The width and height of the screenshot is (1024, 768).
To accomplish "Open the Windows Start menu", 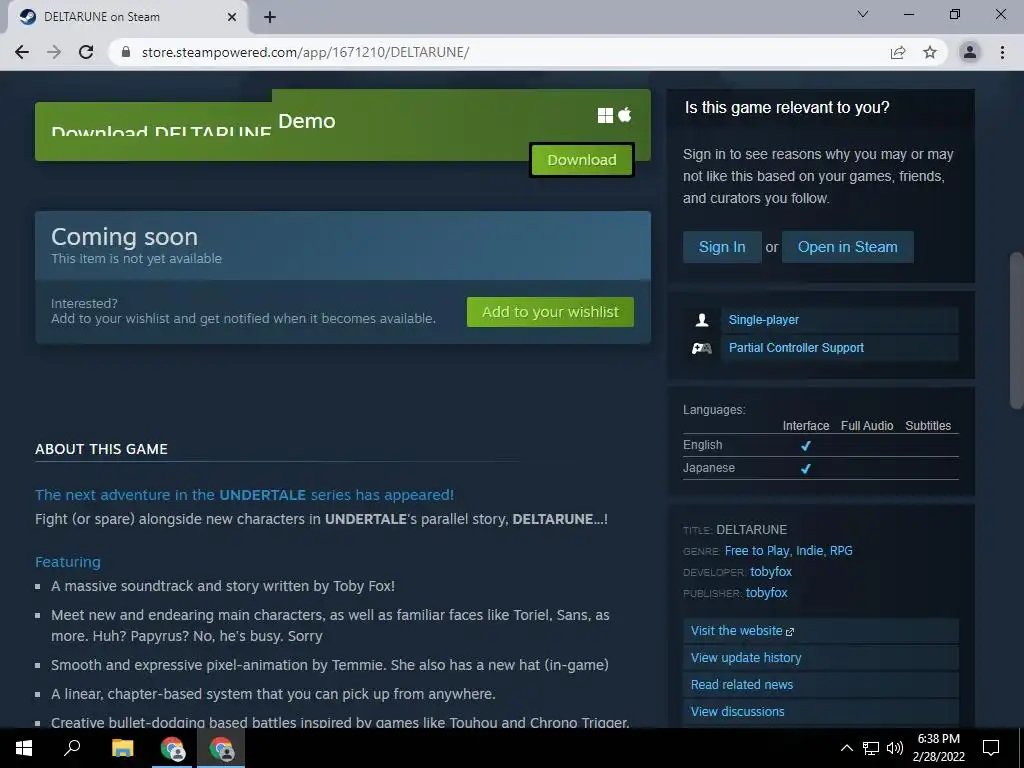I will click(x=24, y=748).
